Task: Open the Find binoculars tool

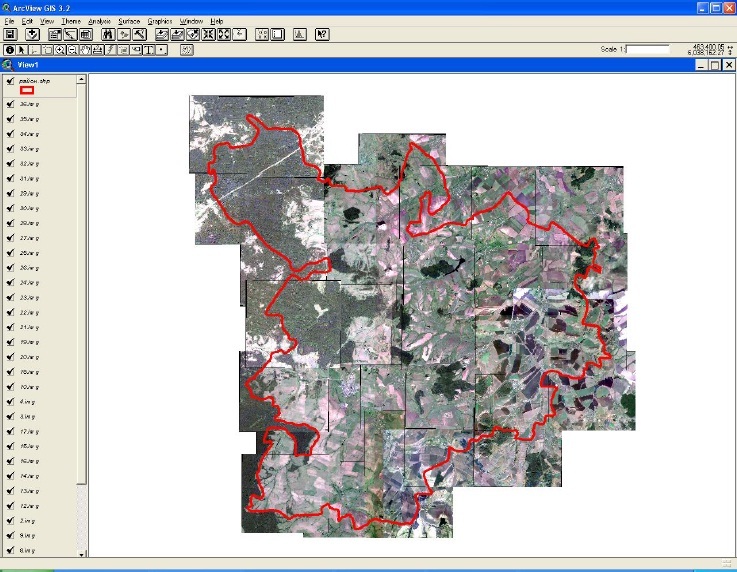Action: point(107,35)
